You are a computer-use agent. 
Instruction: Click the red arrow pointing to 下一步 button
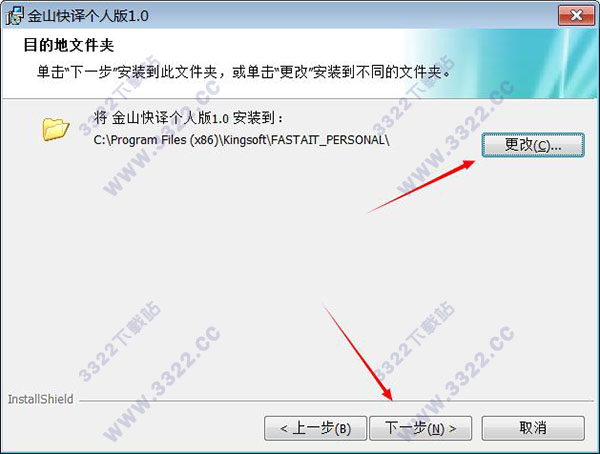pos(359,353)
